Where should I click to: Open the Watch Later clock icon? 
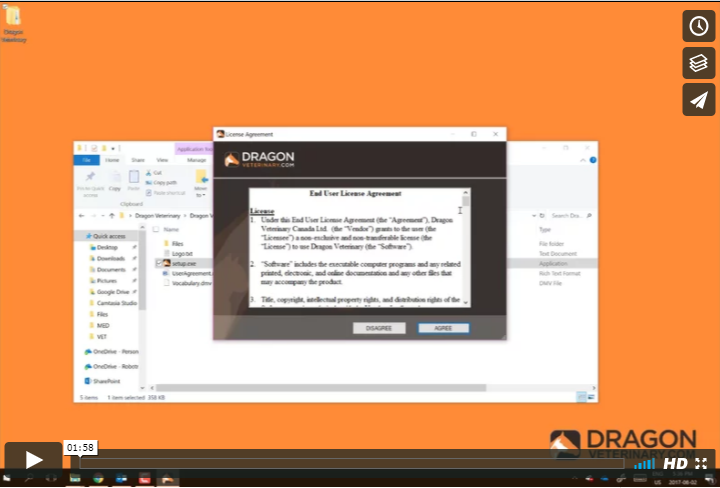tap(698, 26)
